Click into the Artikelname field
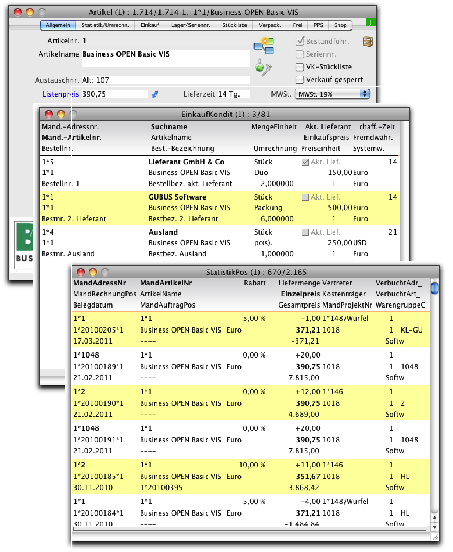Screen dimensions: 453x552 point(166,58)
